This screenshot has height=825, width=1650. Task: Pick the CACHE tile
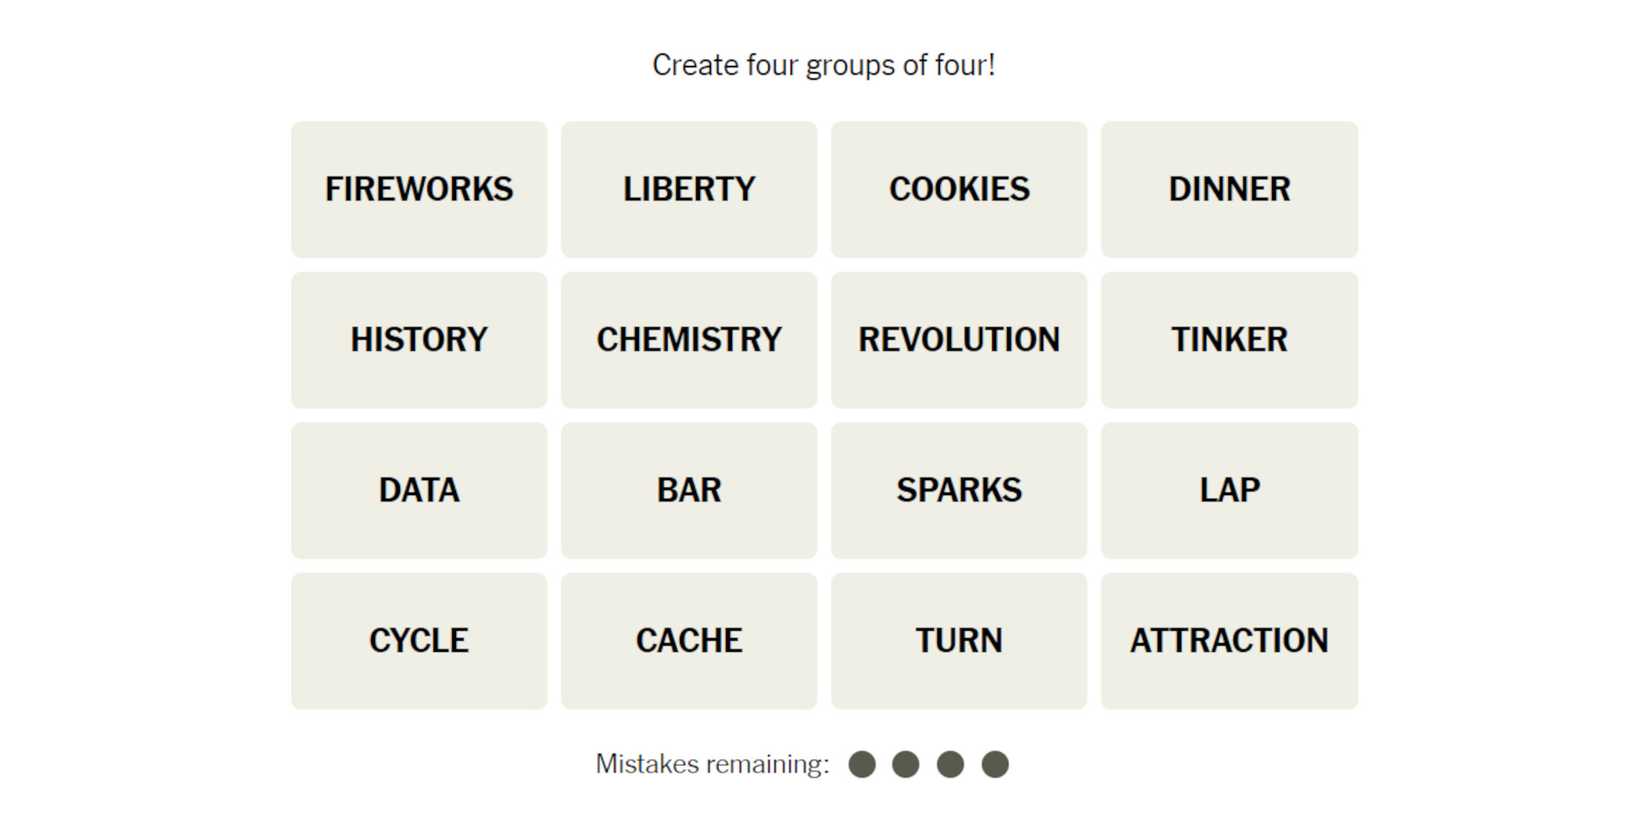click(689, 641)
